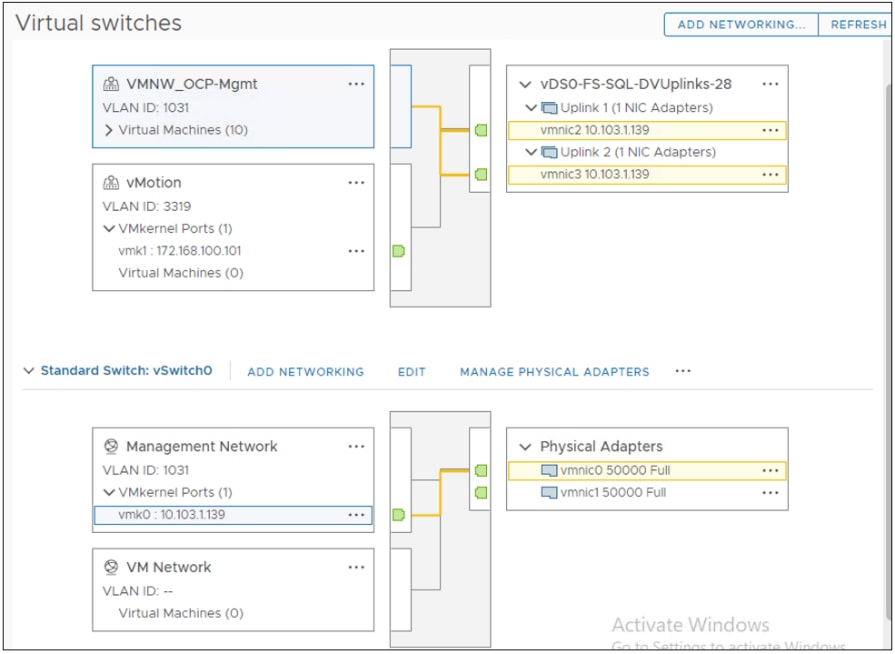895x654 pixels.
Task: Open the vMotion port group actions menu
Action: (x=357, y=182)
